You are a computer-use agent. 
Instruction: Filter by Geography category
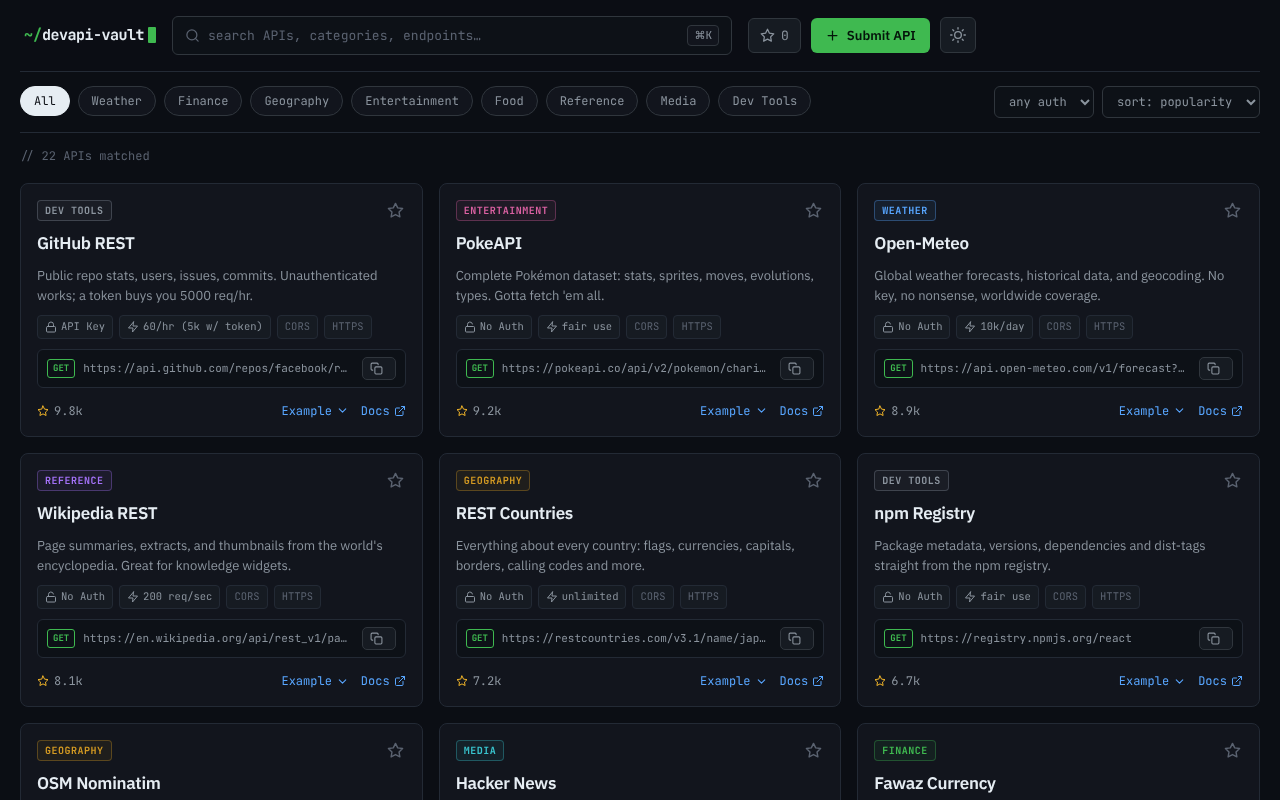297,101
